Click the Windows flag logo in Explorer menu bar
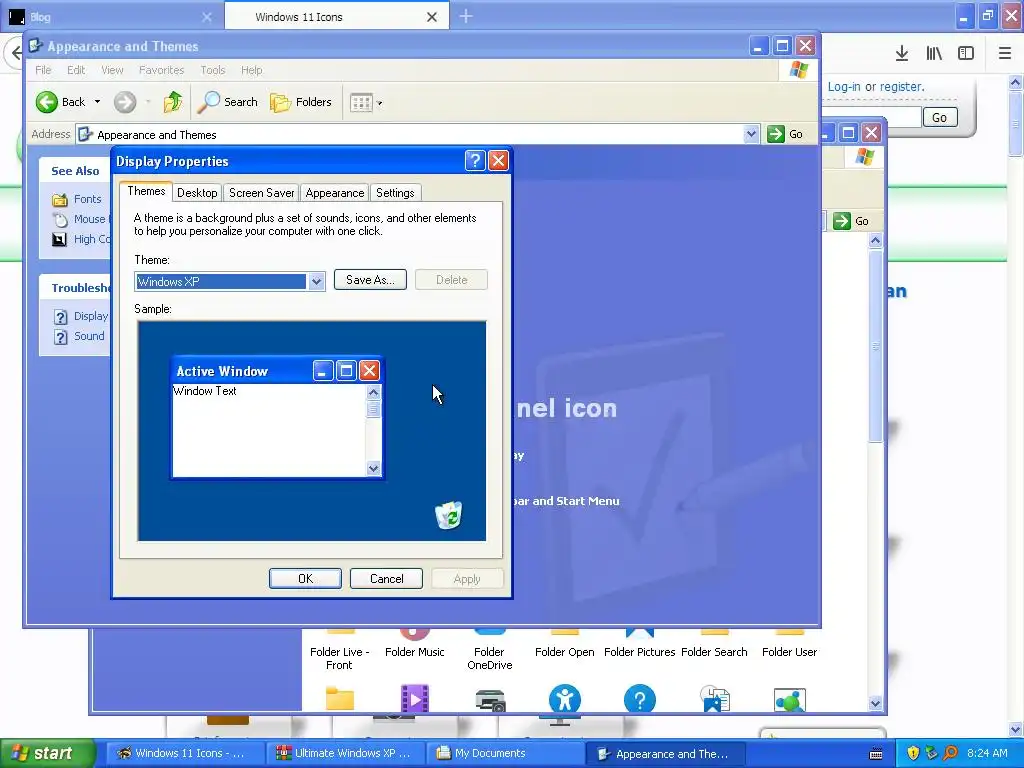 (799, 70)
